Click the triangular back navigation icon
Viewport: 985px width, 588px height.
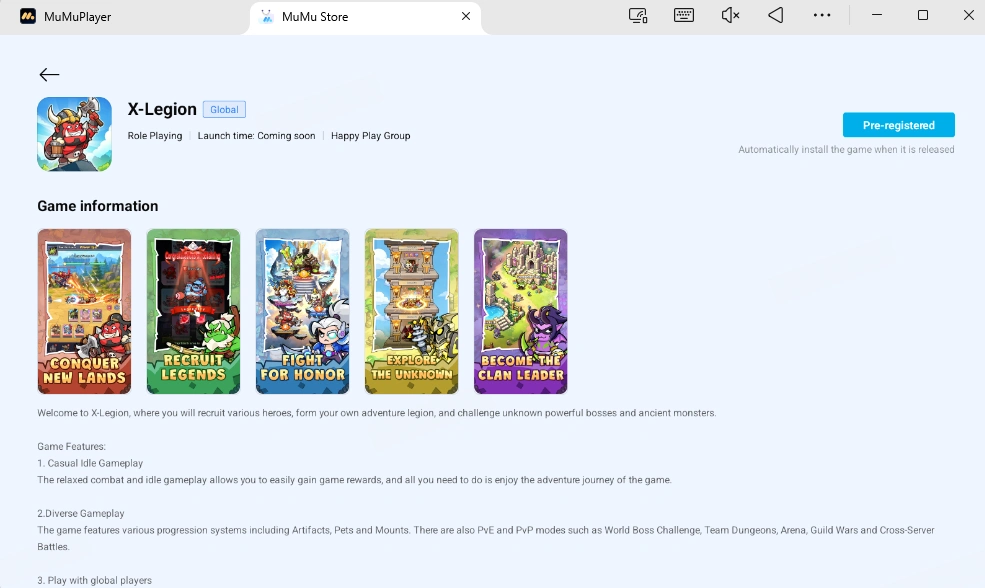[x=776, y=16]
